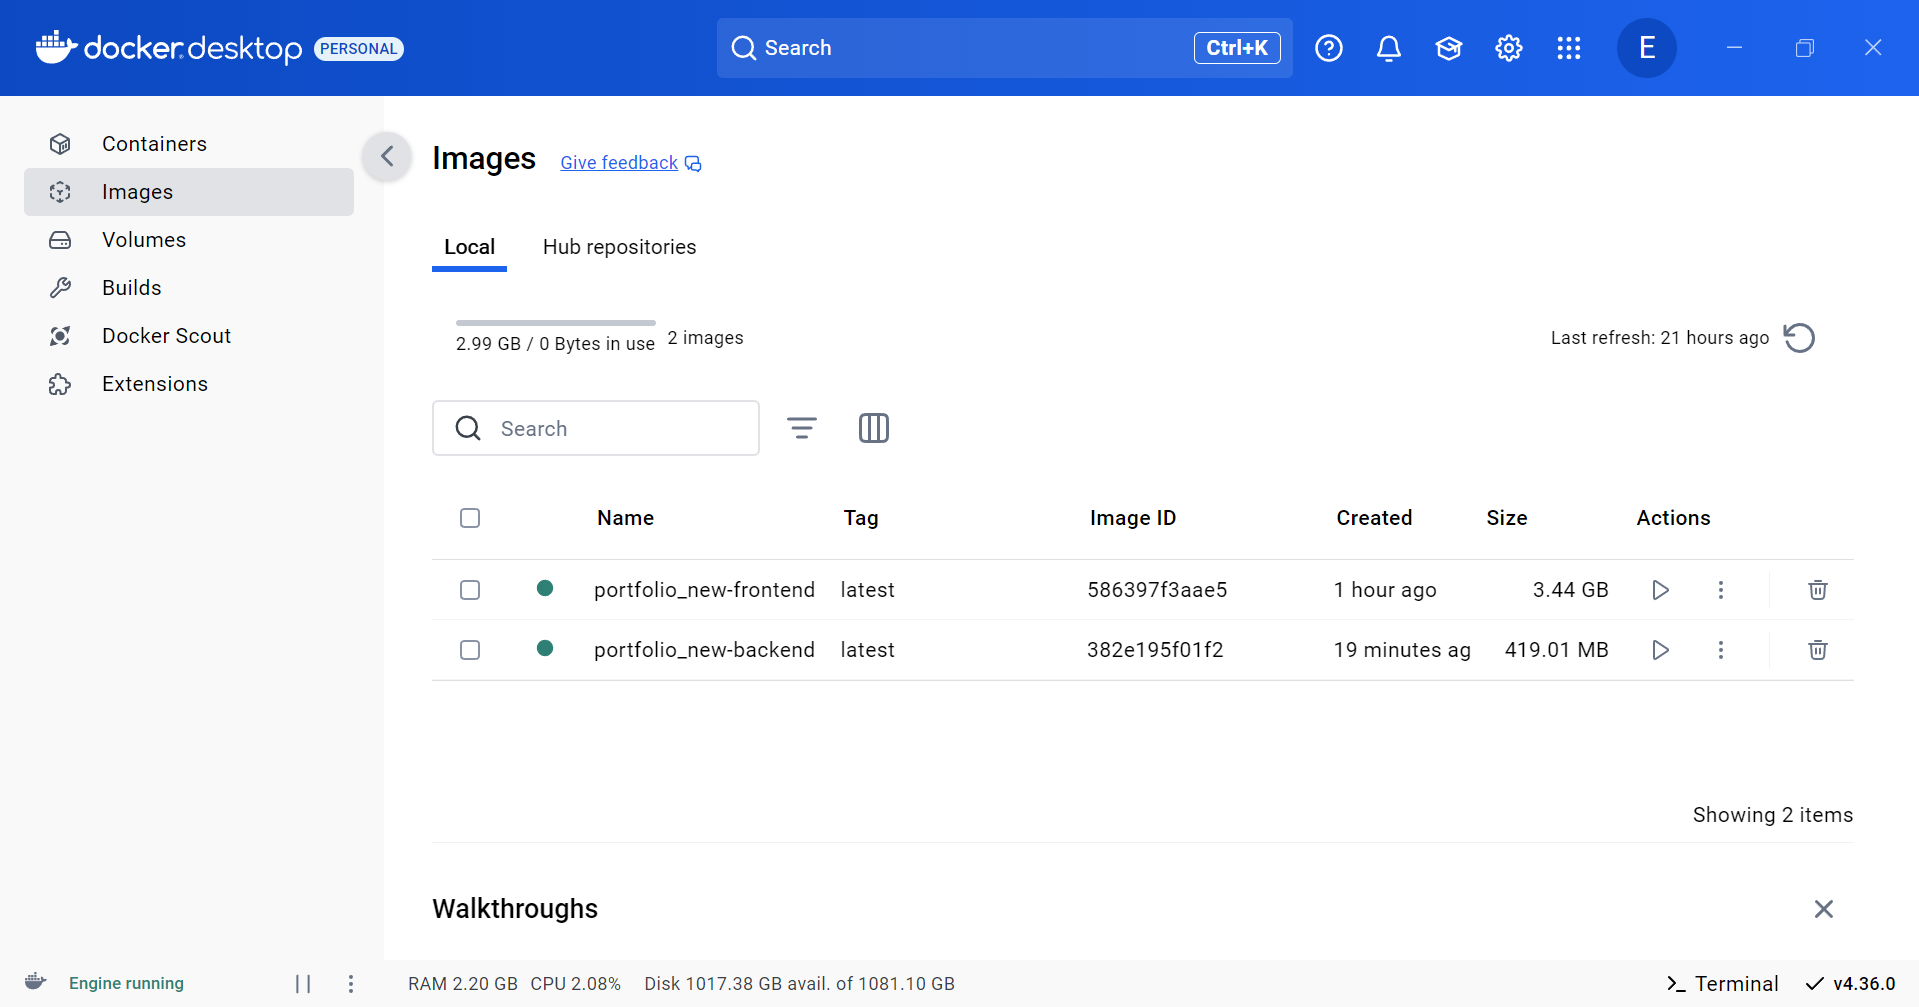Click the Give feedback link
This screenshot has width=1919, height=1007.
630,163
